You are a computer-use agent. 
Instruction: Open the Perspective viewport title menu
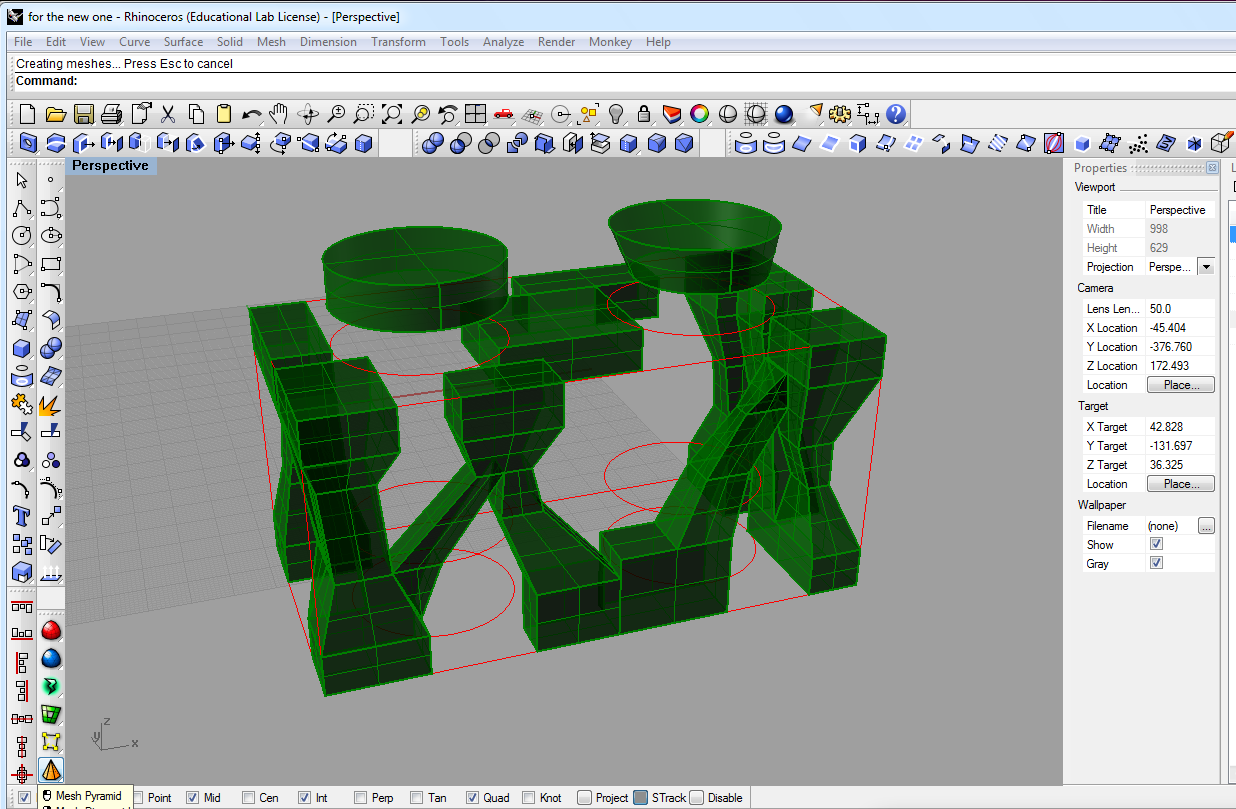(111, 166)
